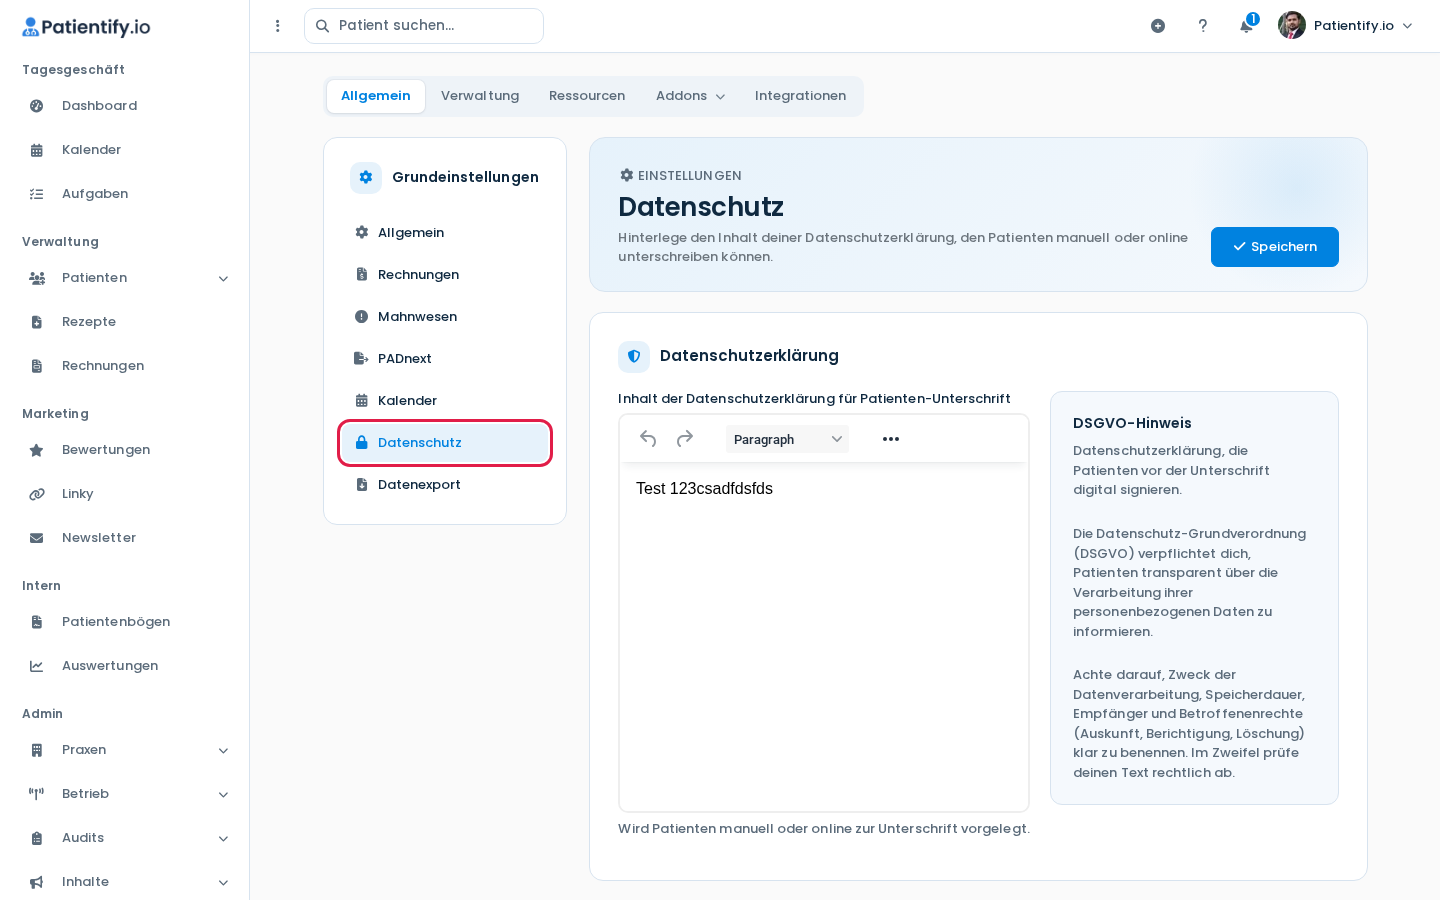Click the plus add icon in header
Viewport: 1440px width, 900px height.
pyautogui.click(x=1158, y=26)
